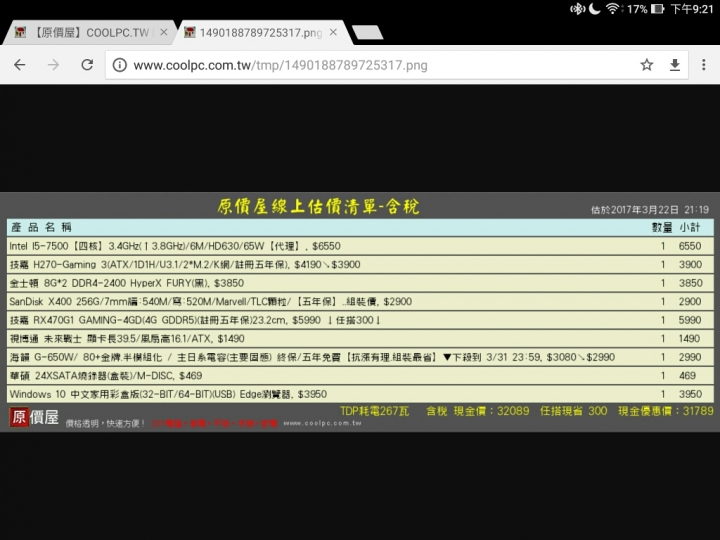Viewport: 720px width, 540px height.
Task: Close the 原價屋 COOLPC.TW tab
Action: pos(163,32)
